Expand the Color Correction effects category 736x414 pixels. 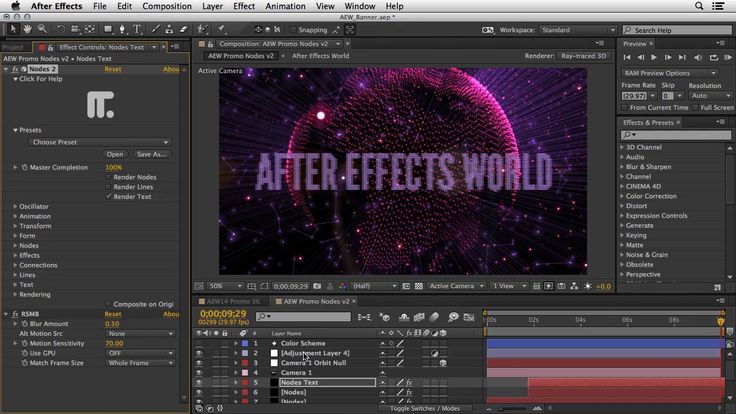pos(622,196)
